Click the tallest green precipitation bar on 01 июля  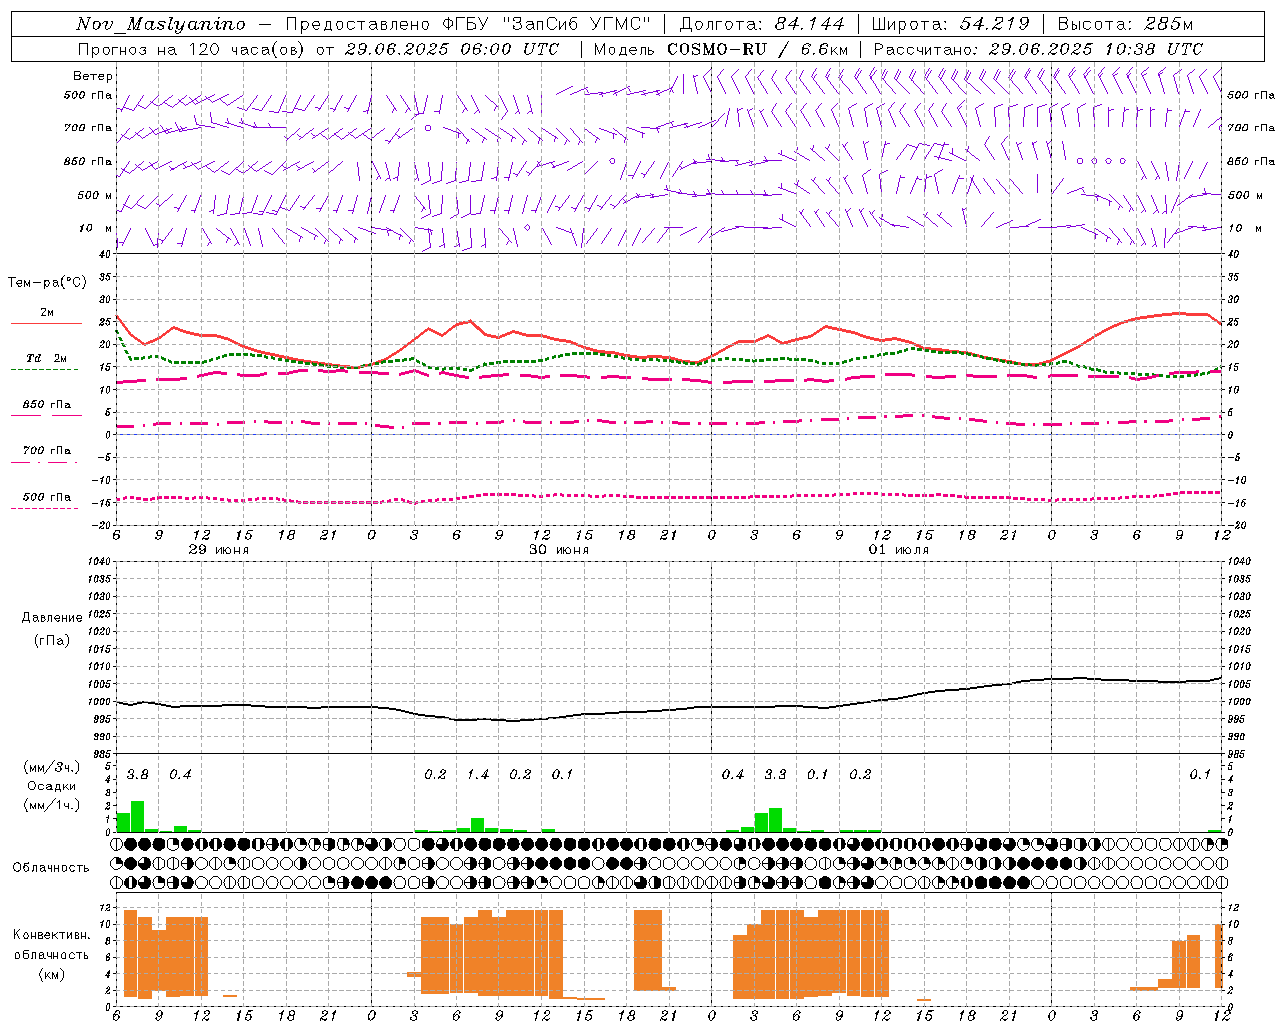point(775,820)
